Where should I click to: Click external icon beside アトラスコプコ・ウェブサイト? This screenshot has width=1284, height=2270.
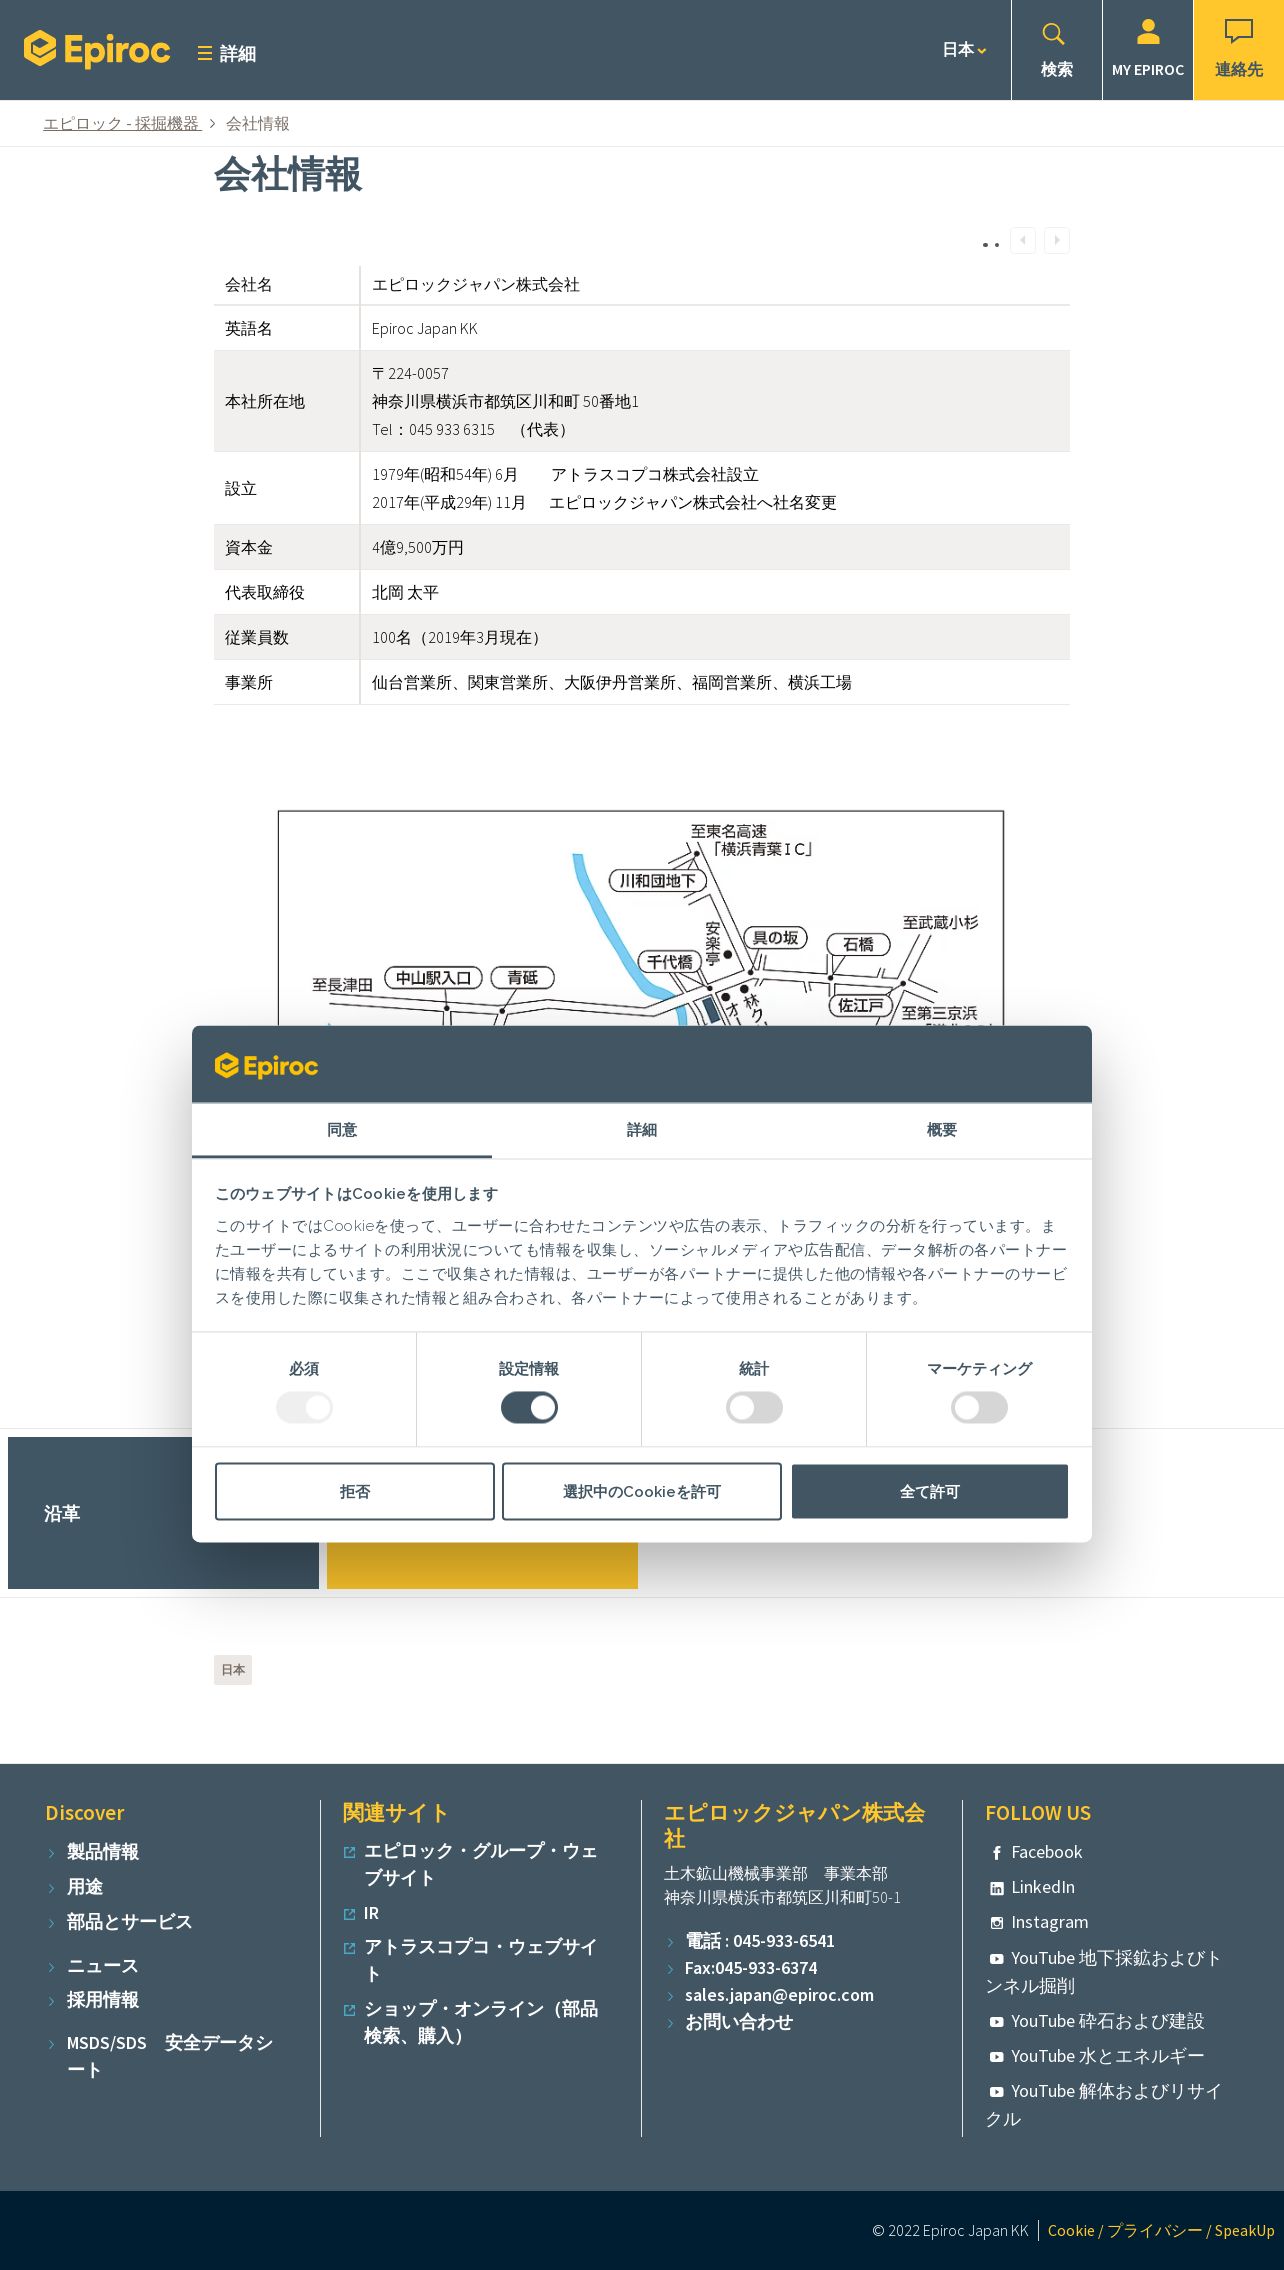coord(349,1948)
